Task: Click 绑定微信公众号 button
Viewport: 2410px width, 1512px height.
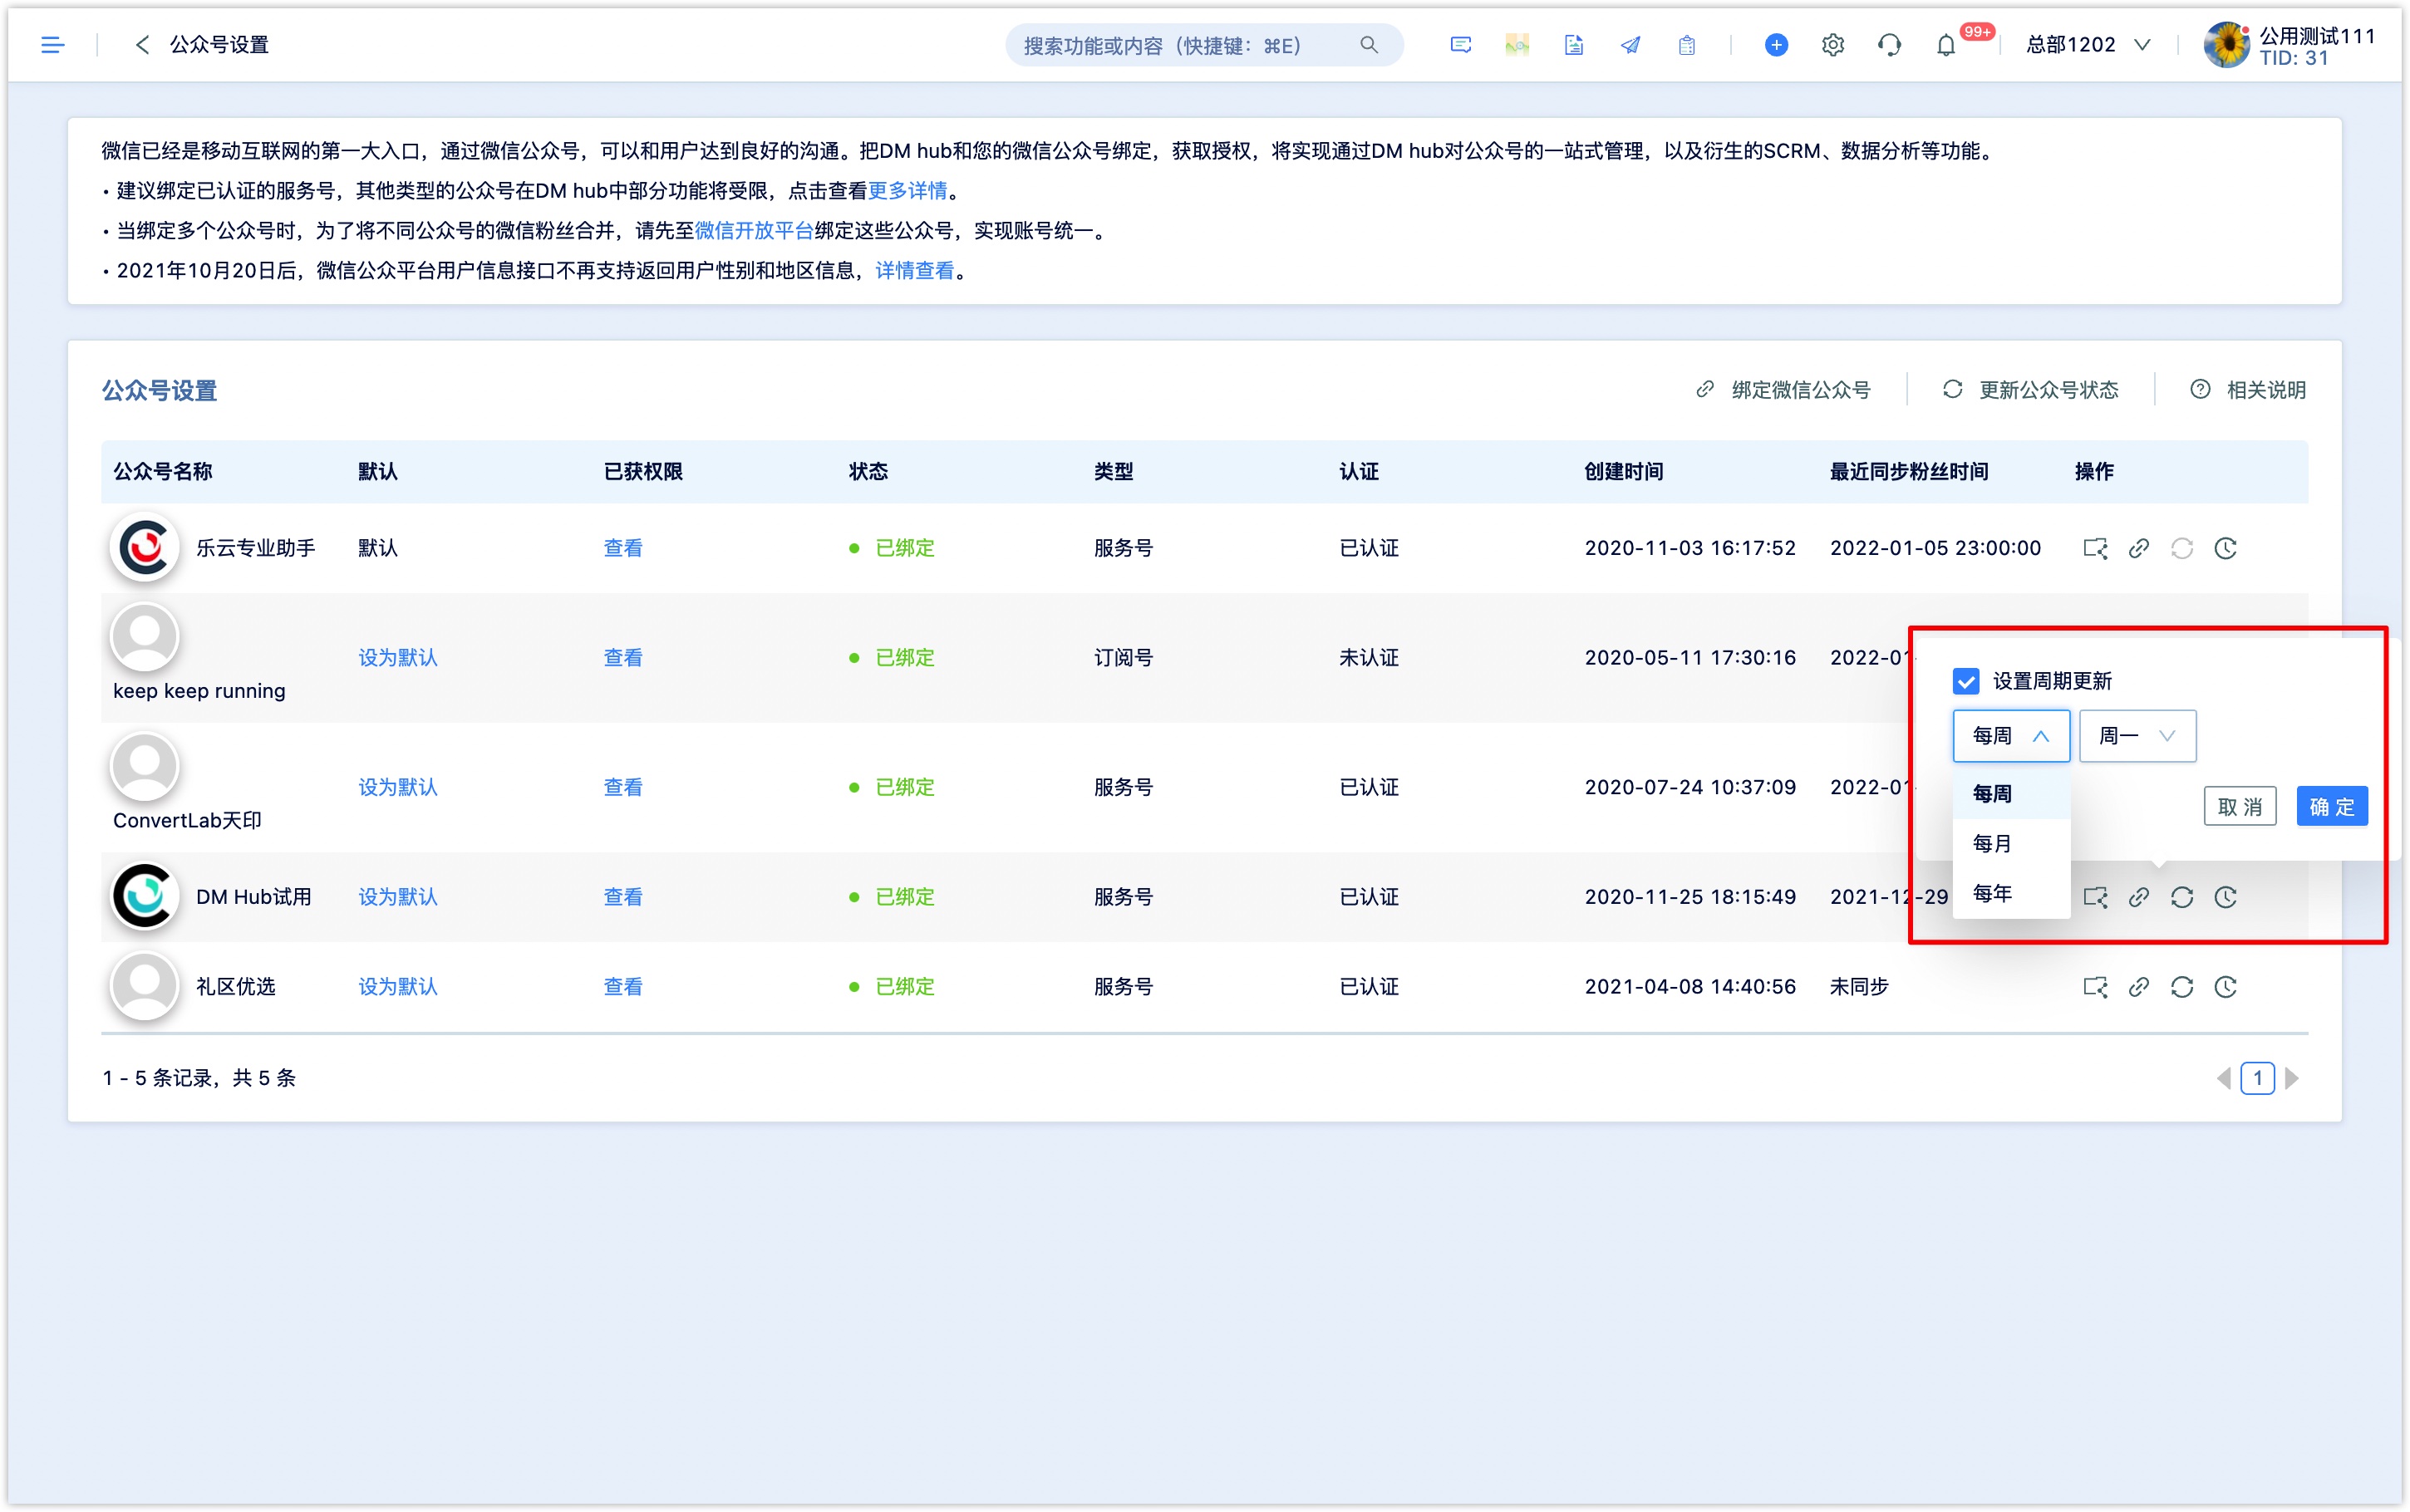Action: coord(1784,390)
